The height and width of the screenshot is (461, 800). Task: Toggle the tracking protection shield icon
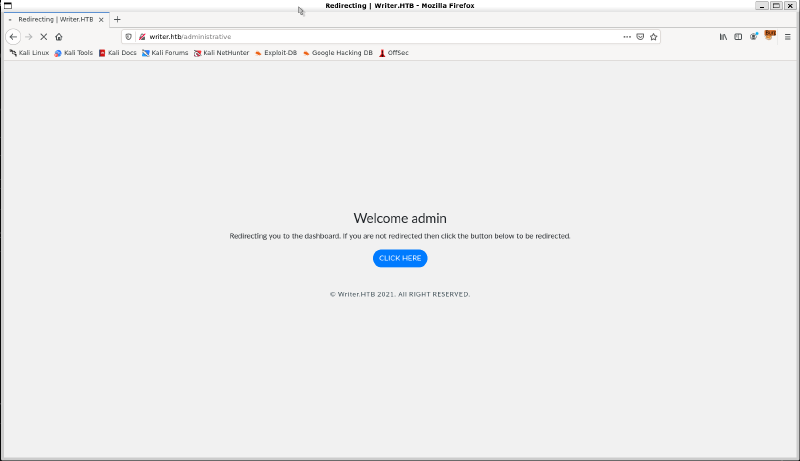coord(128,36)
